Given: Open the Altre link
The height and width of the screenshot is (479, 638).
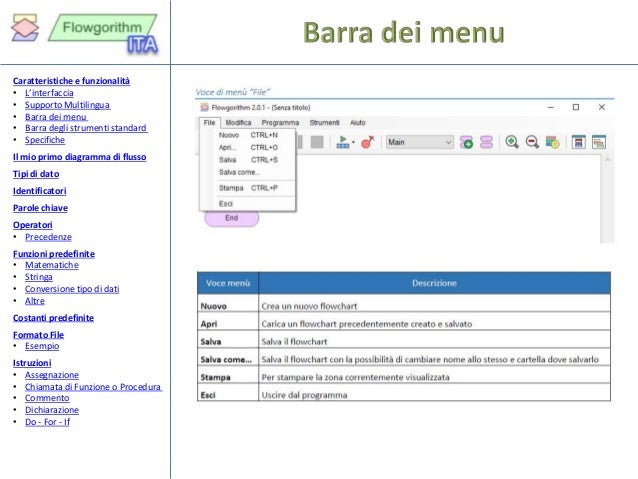Looking at the screenshot, I should click(35, 301).
